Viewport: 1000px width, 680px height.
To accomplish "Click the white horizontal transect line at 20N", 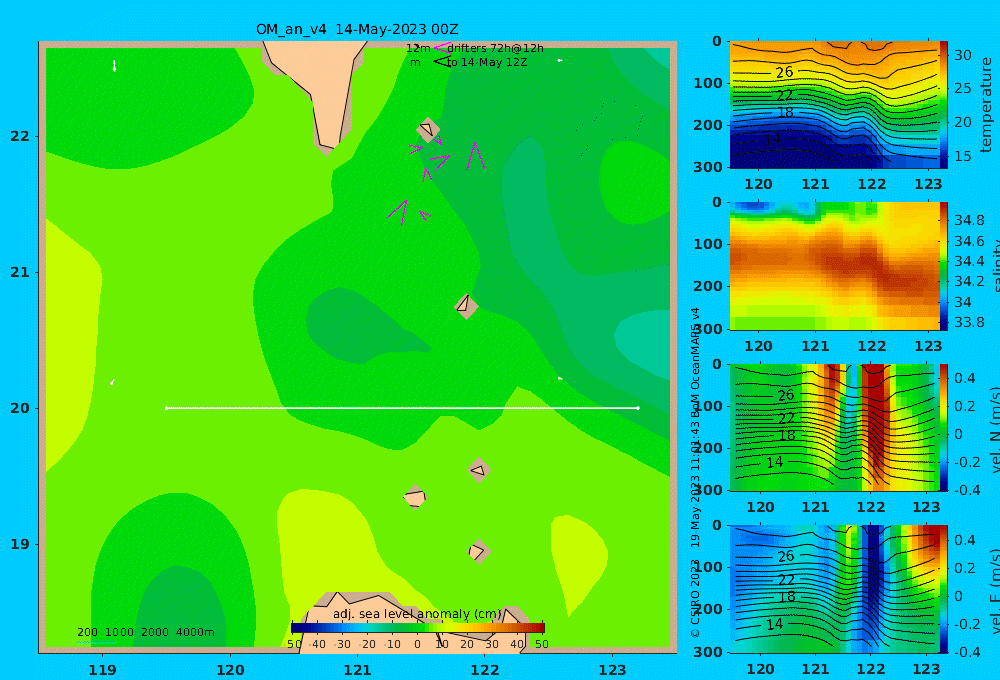I will point(402,408).
